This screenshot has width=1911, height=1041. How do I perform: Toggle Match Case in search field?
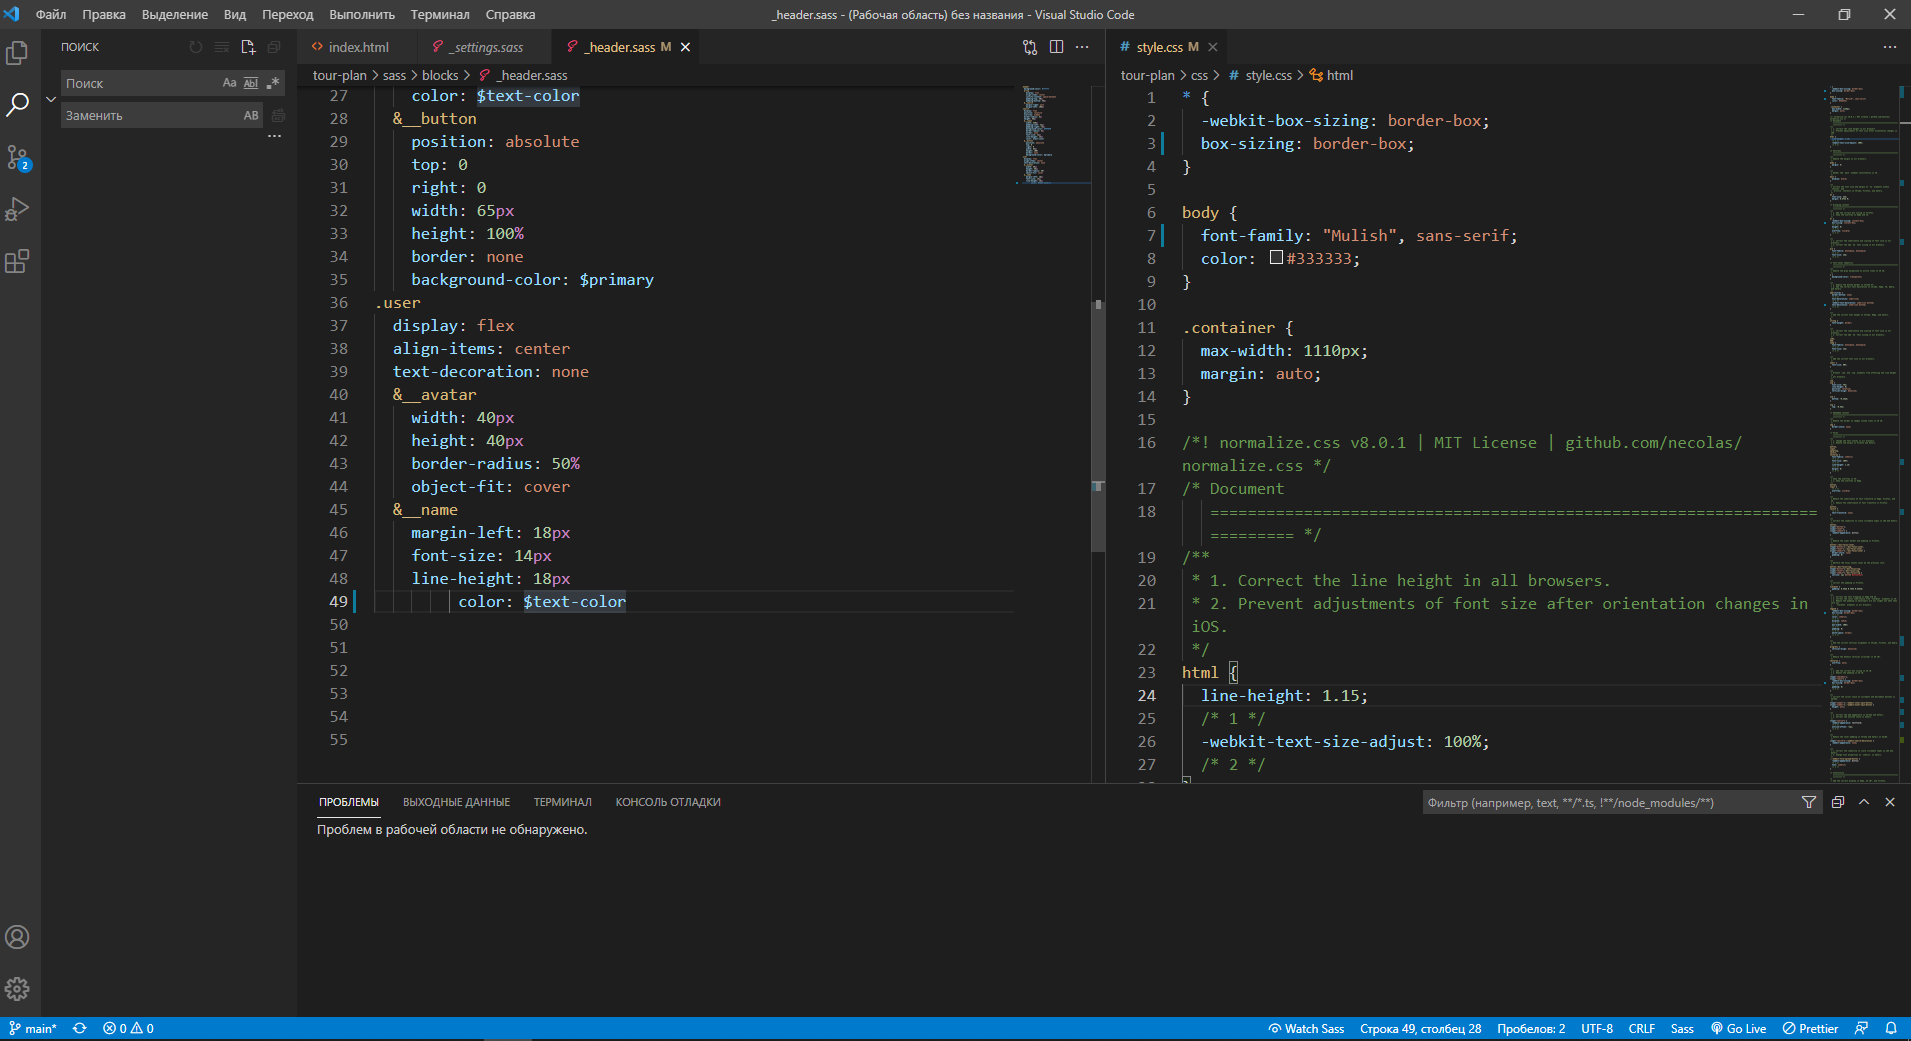coord(229,83)
